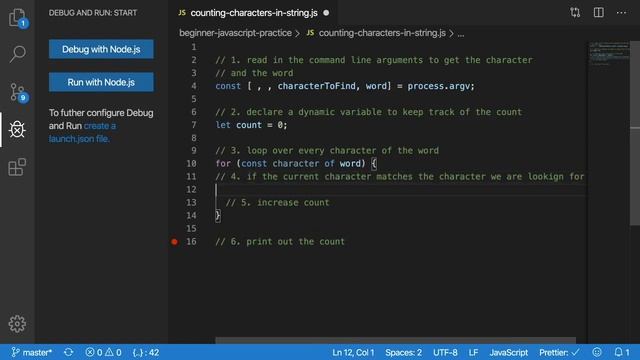Image resolution: width=640 pixels, height=360 pixels.
Task: Click the master* git branch indicator
Action: click(x=32, y=352)
